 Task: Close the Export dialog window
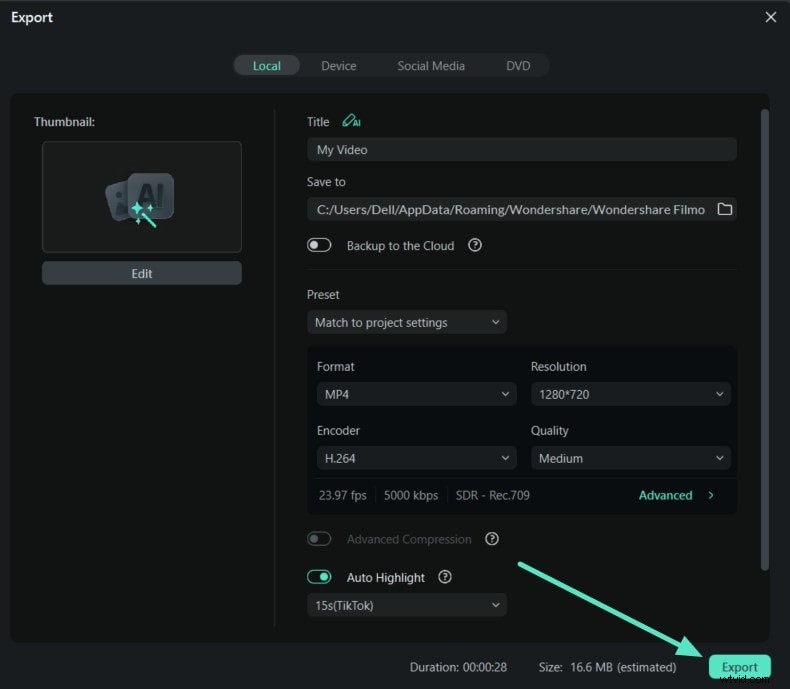(770, 17)
